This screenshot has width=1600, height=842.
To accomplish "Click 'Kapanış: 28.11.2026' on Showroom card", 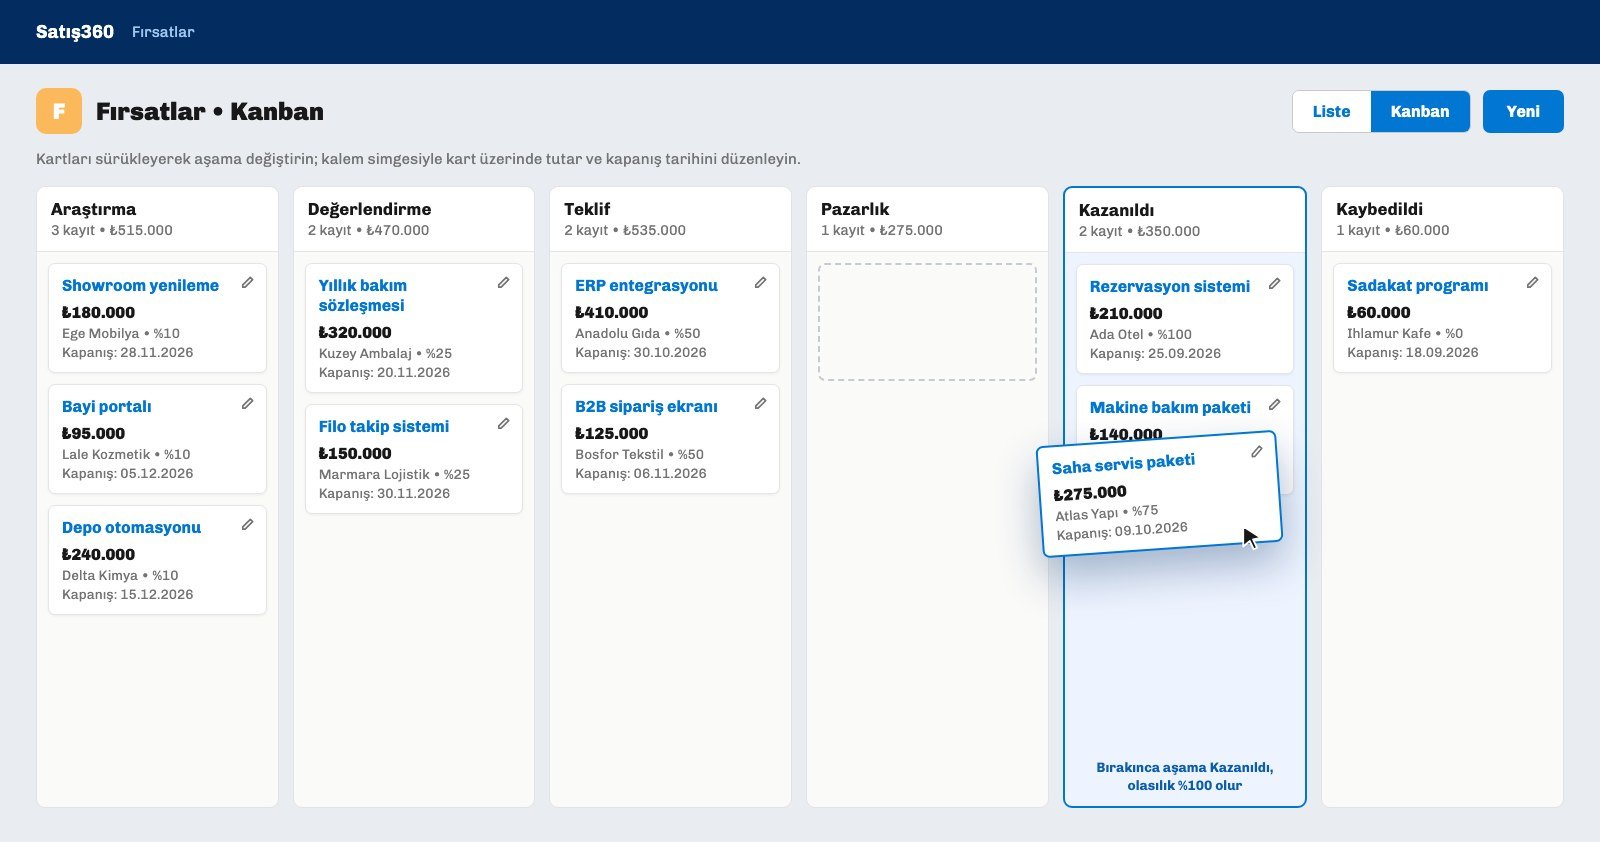I will [x=128, y=353].
